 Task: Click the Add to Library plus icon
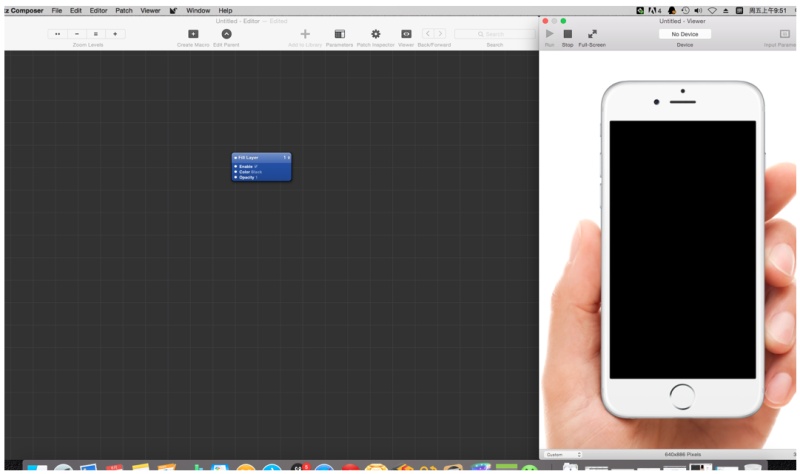click(x=305, y=34)
